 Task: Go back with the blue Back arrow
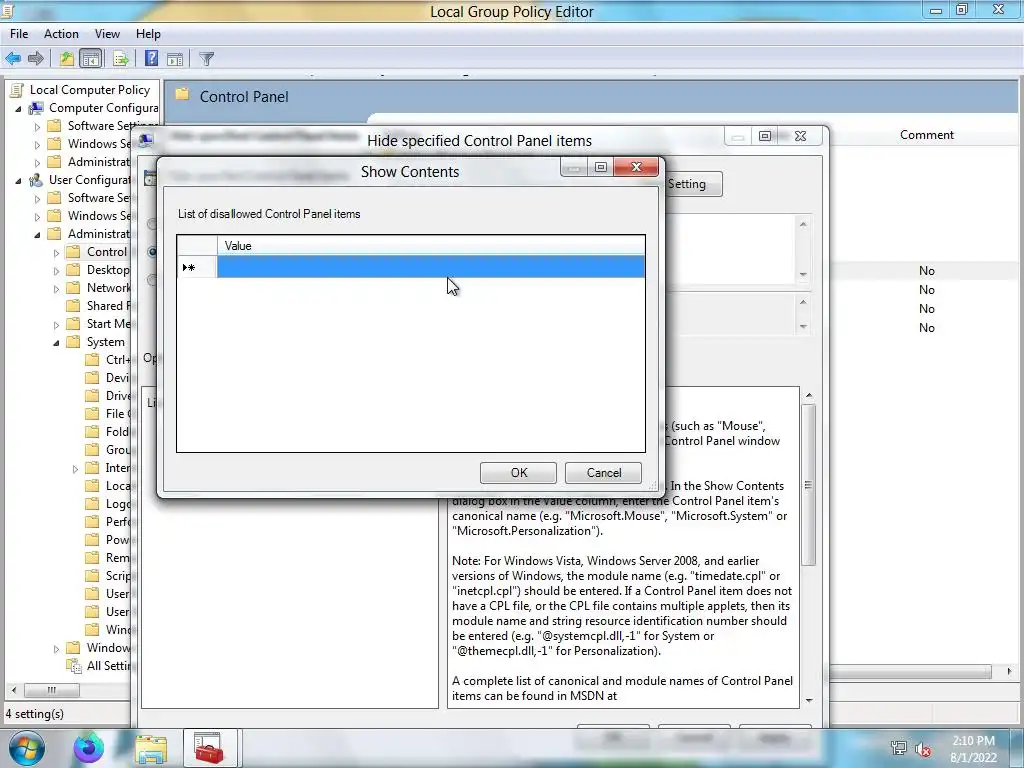[x=12, y=59]
